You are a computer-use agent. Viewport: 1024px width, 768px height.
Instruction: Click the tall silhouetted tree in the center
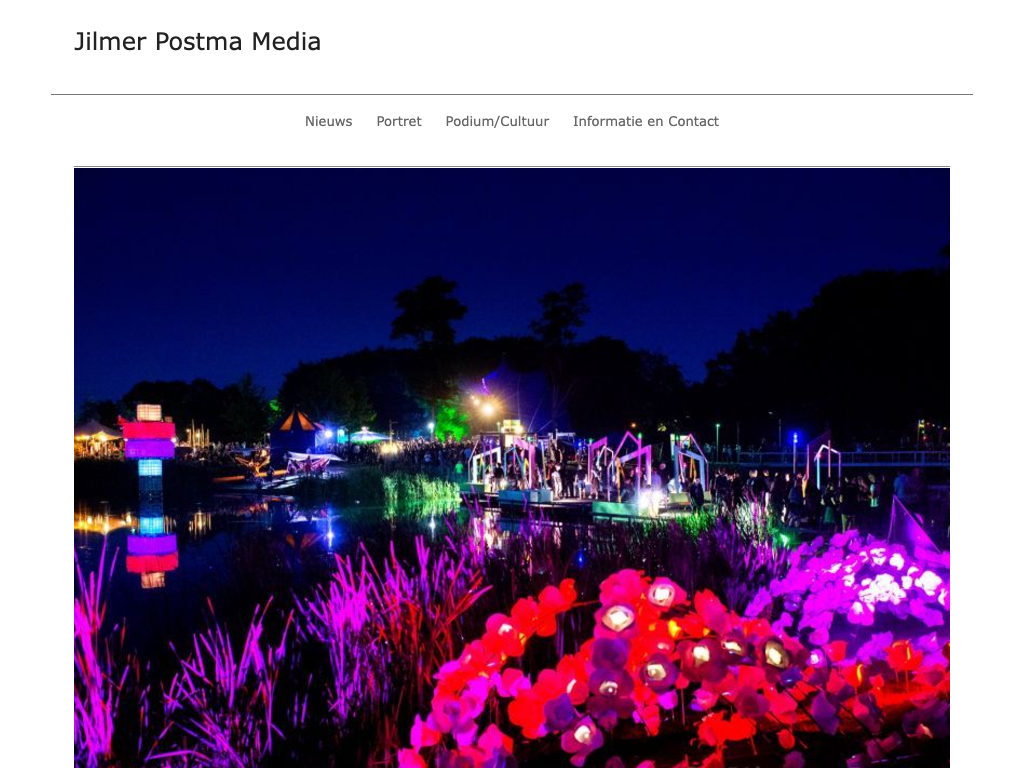tap(428, 312)
